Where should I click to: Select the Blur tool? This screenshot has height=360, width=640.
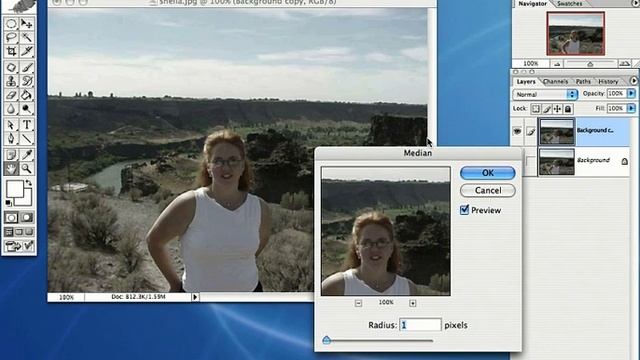coord(11,109)
